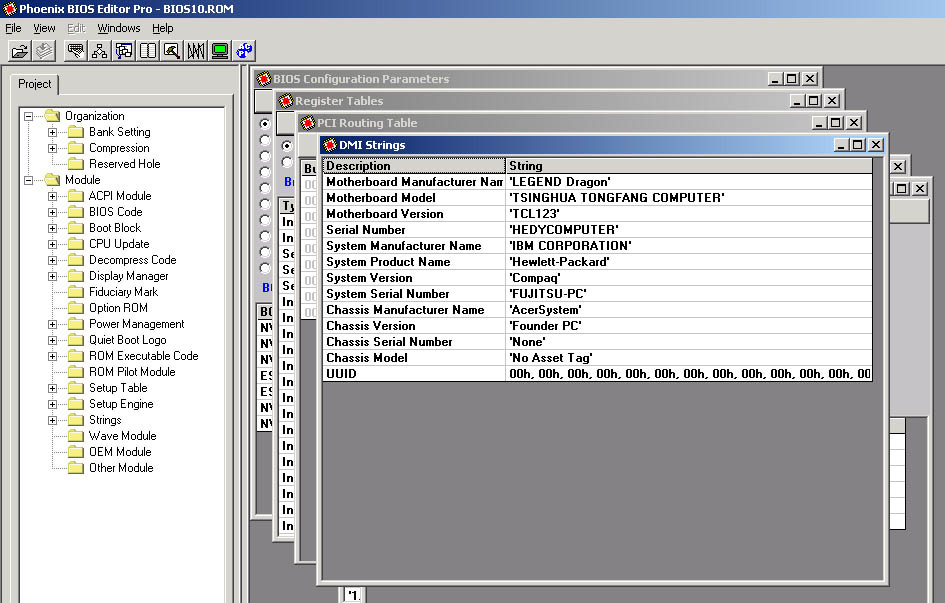Screen dimensions: 945x603
Task: Click the zigzag waveform toolbar icon
Action: pyautogui.click(x=196, y=50)
